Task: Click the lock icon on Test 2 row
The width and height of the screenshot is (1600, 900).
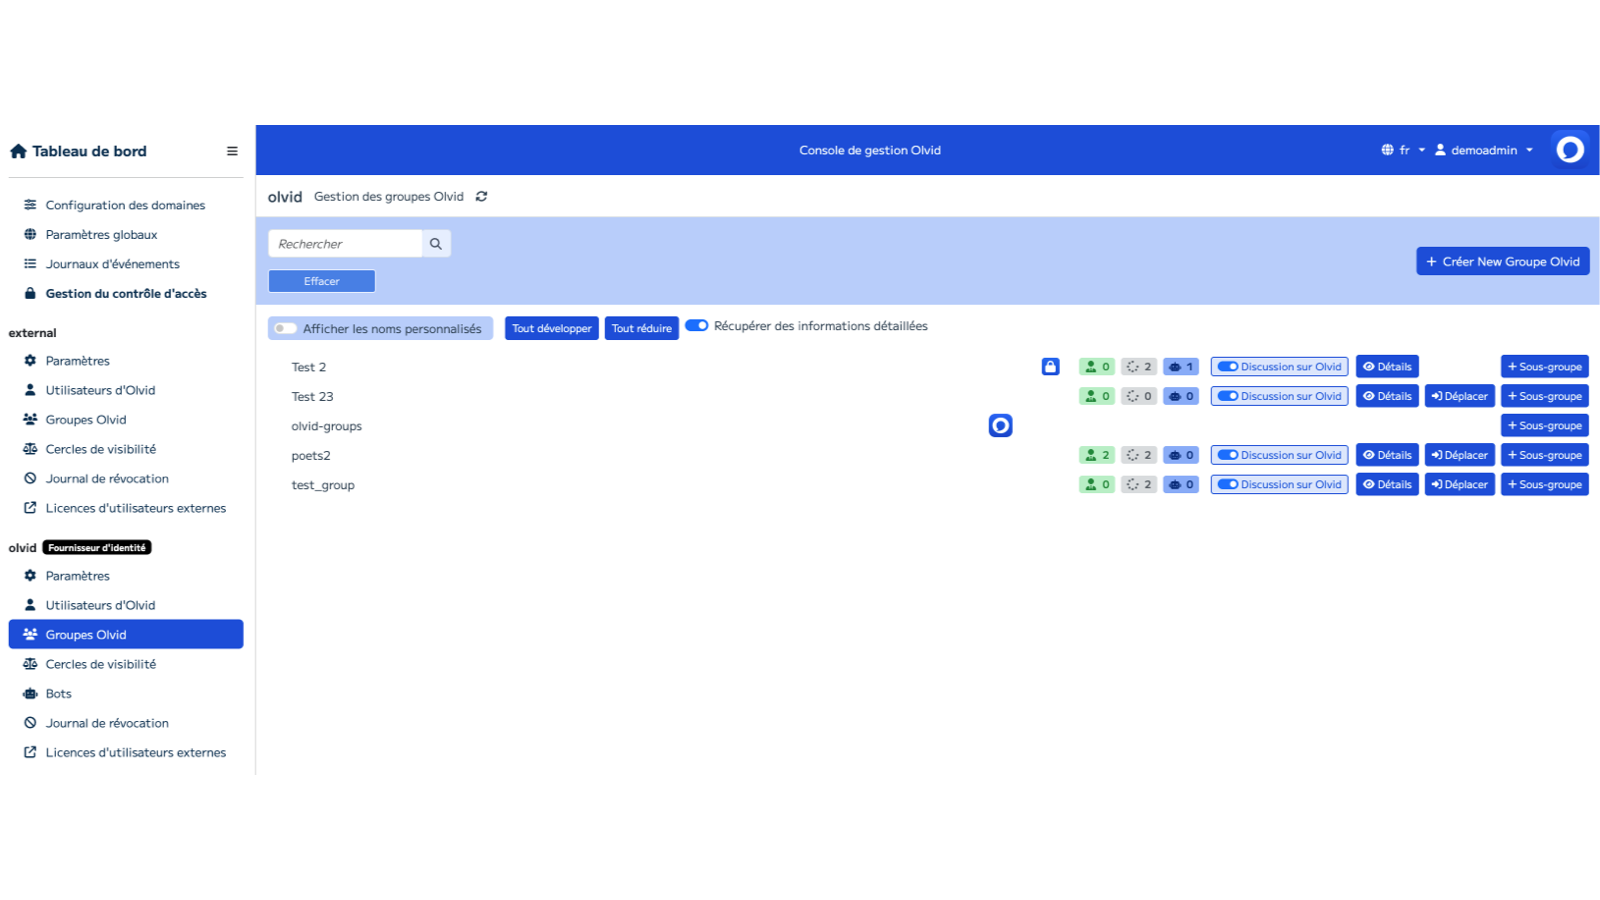Action: (x=1049, y=366)
